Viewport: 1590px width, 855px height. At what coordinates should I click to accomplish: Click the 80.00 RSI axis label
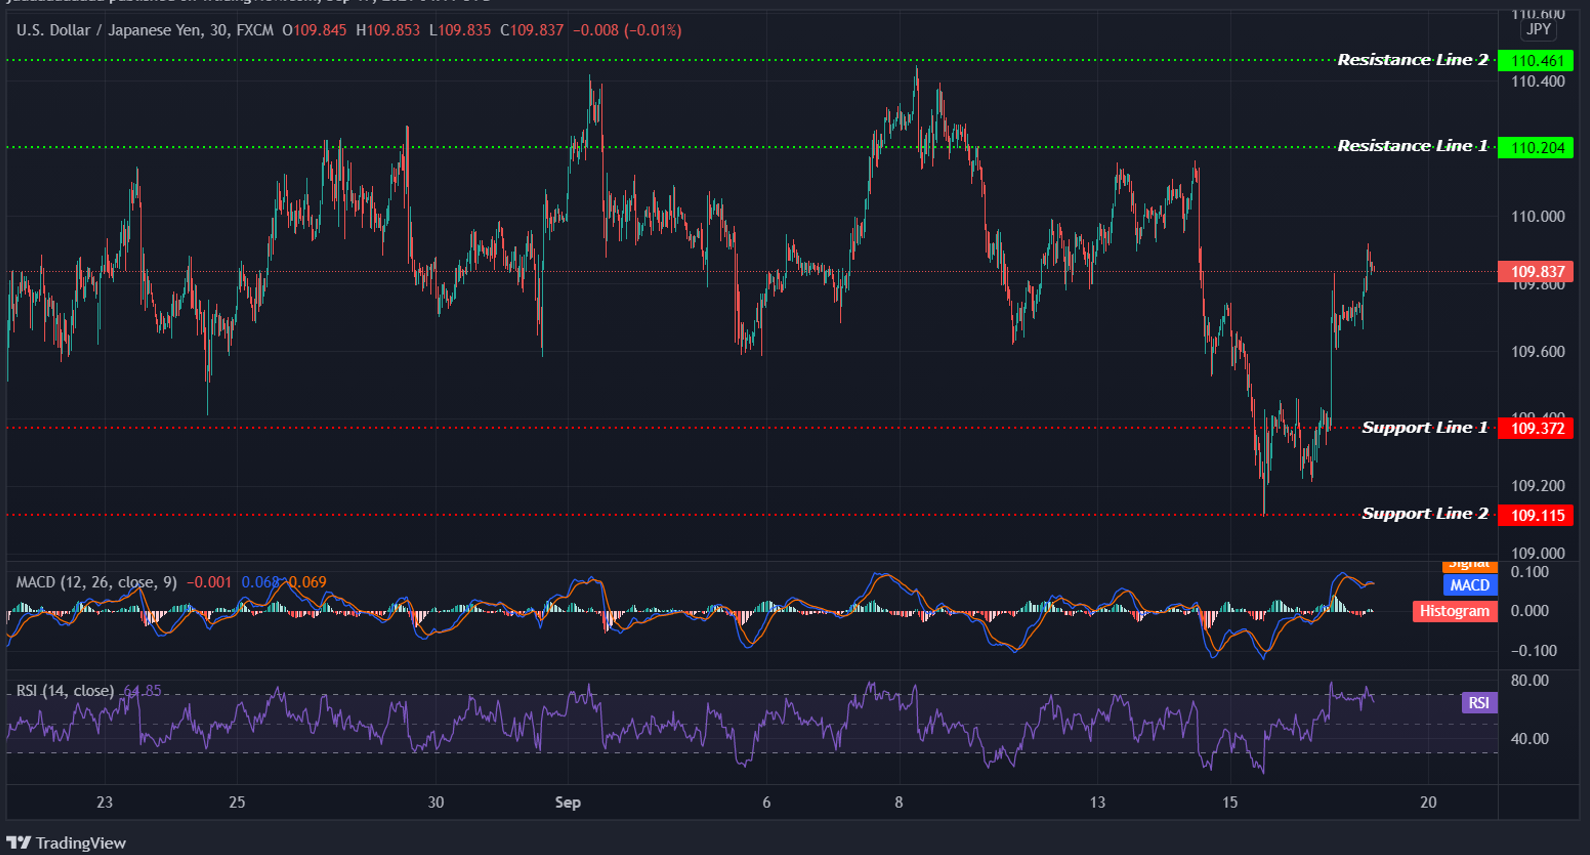click(1530, 681)
